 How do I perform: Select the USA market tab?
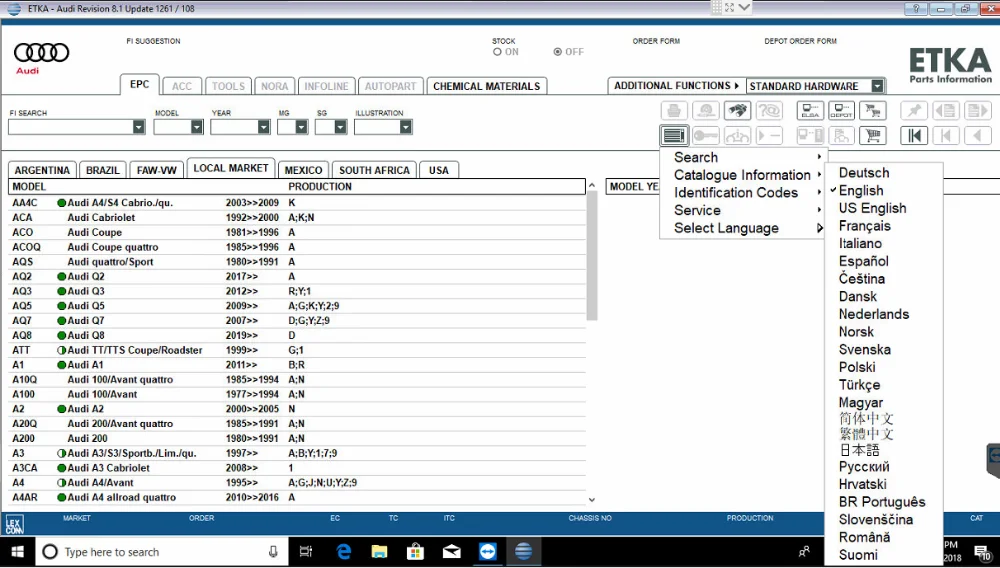(x=439, y=170)
